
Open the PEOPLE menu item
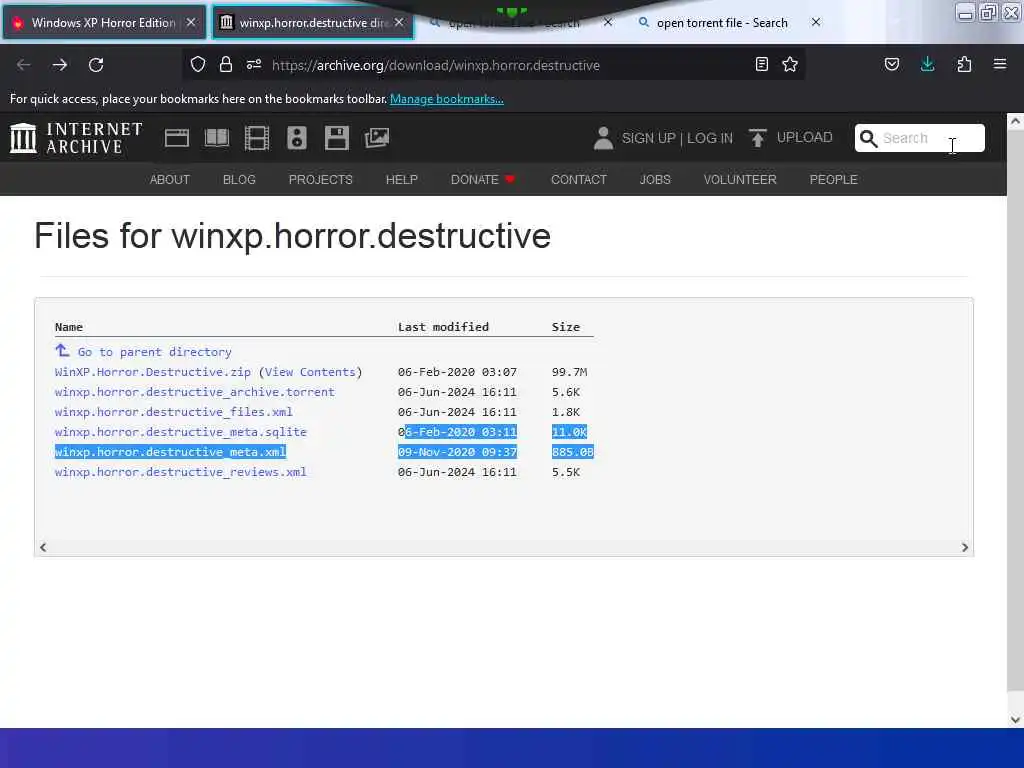click(833, 180)
